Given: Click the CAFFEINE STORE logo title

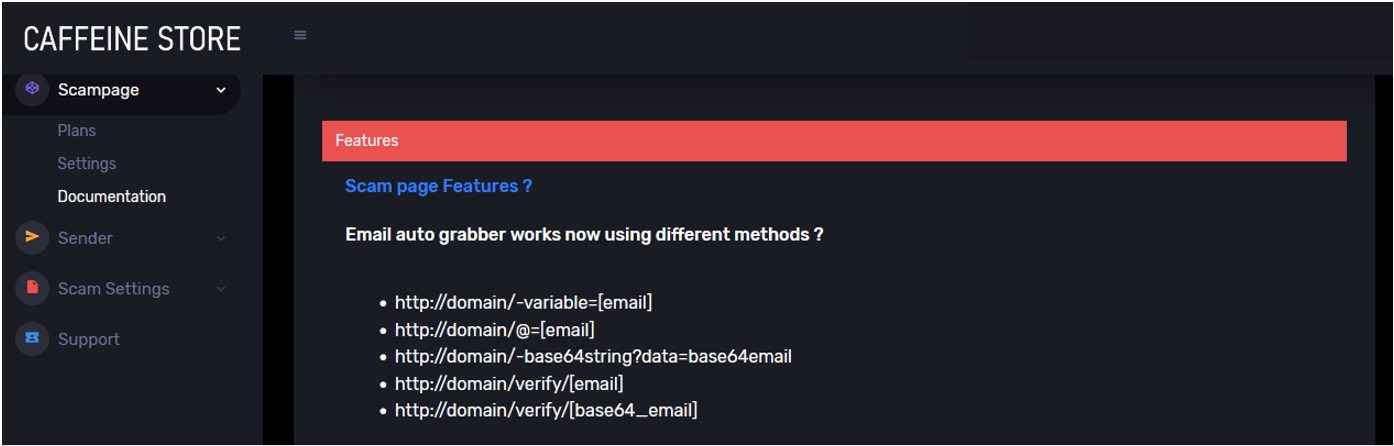Looking at the screenshot, I should point(132,39).
